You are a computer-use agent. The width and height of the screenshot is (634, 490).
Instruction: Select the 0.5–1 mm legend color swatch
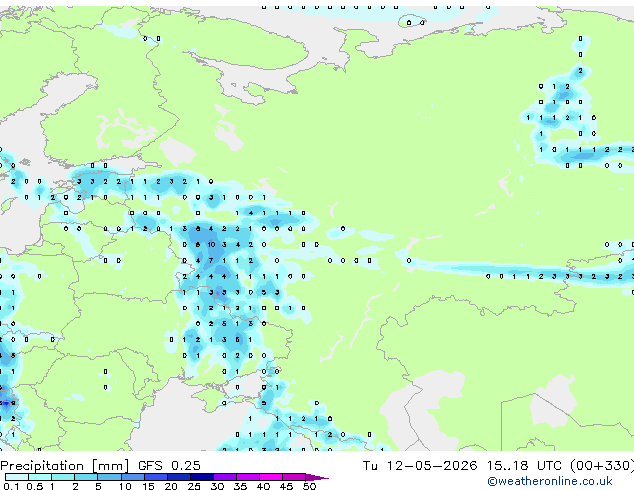[40, 477]
